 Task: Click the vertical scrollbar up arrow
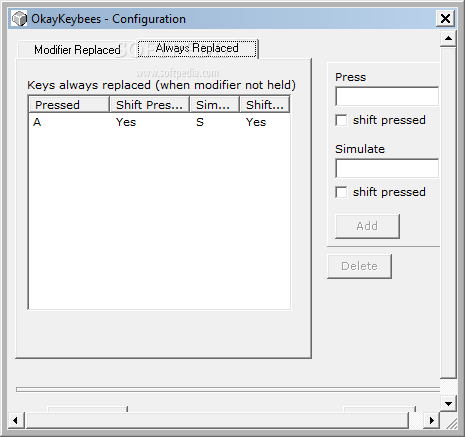(x=448, y=38)
